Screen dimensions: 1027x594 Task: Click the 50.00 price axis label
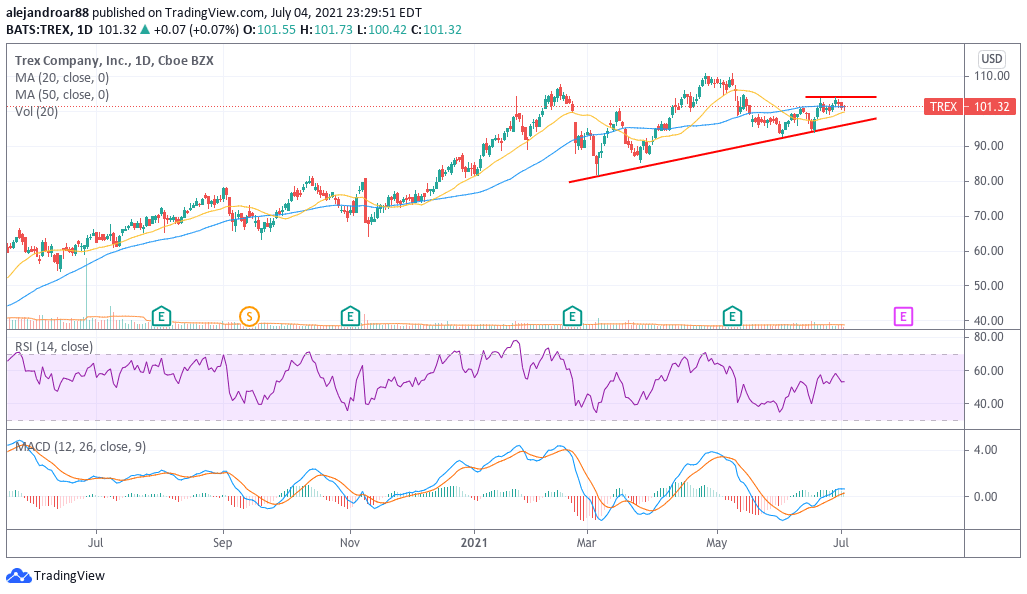(x=988, y=286)
